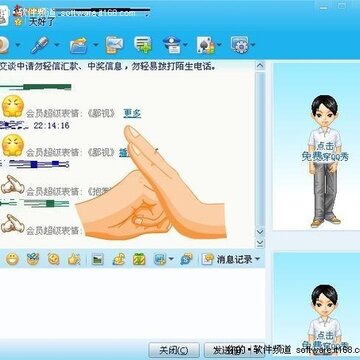Click the 22:14:16 message timestamp
This screenshot has width=360, height=360.
tap(52, 125)
